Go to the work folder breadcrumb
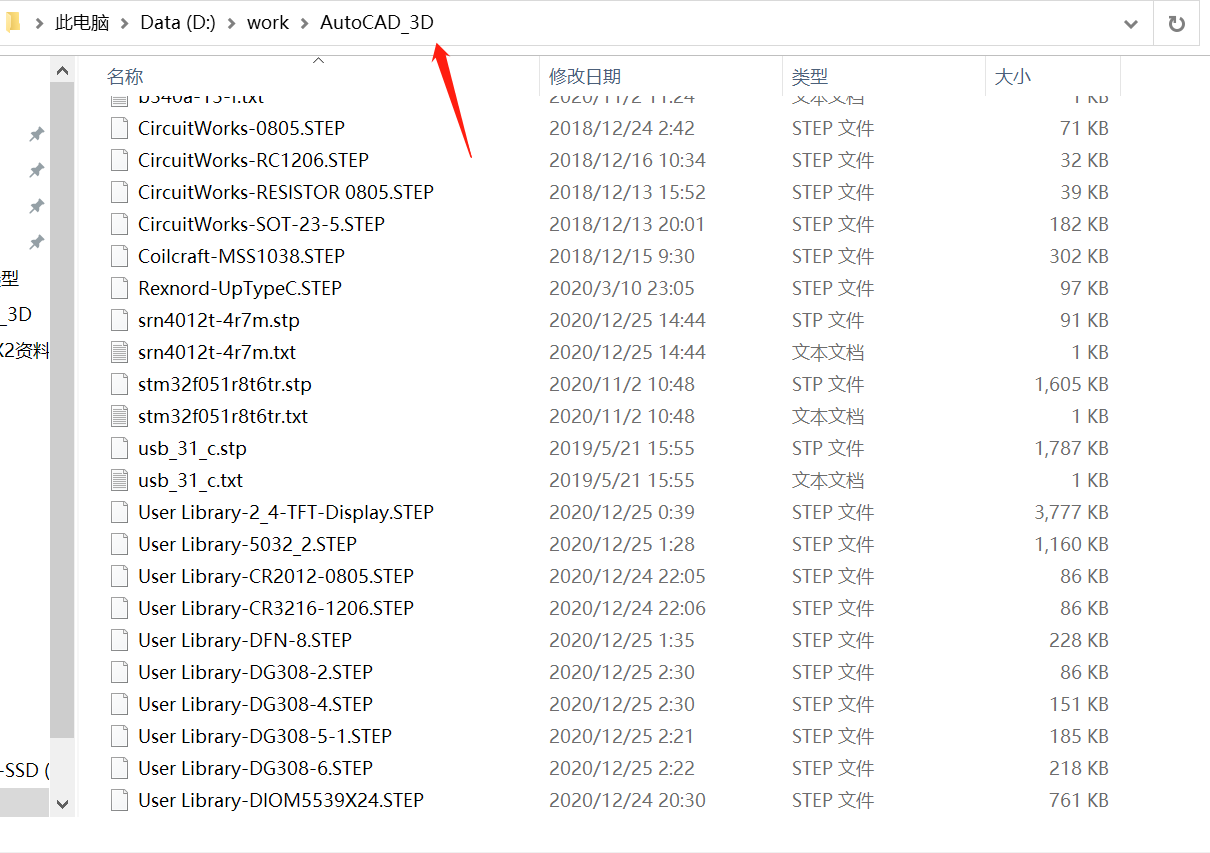This screenshot has width=1210, height=853. pos(268,23)
